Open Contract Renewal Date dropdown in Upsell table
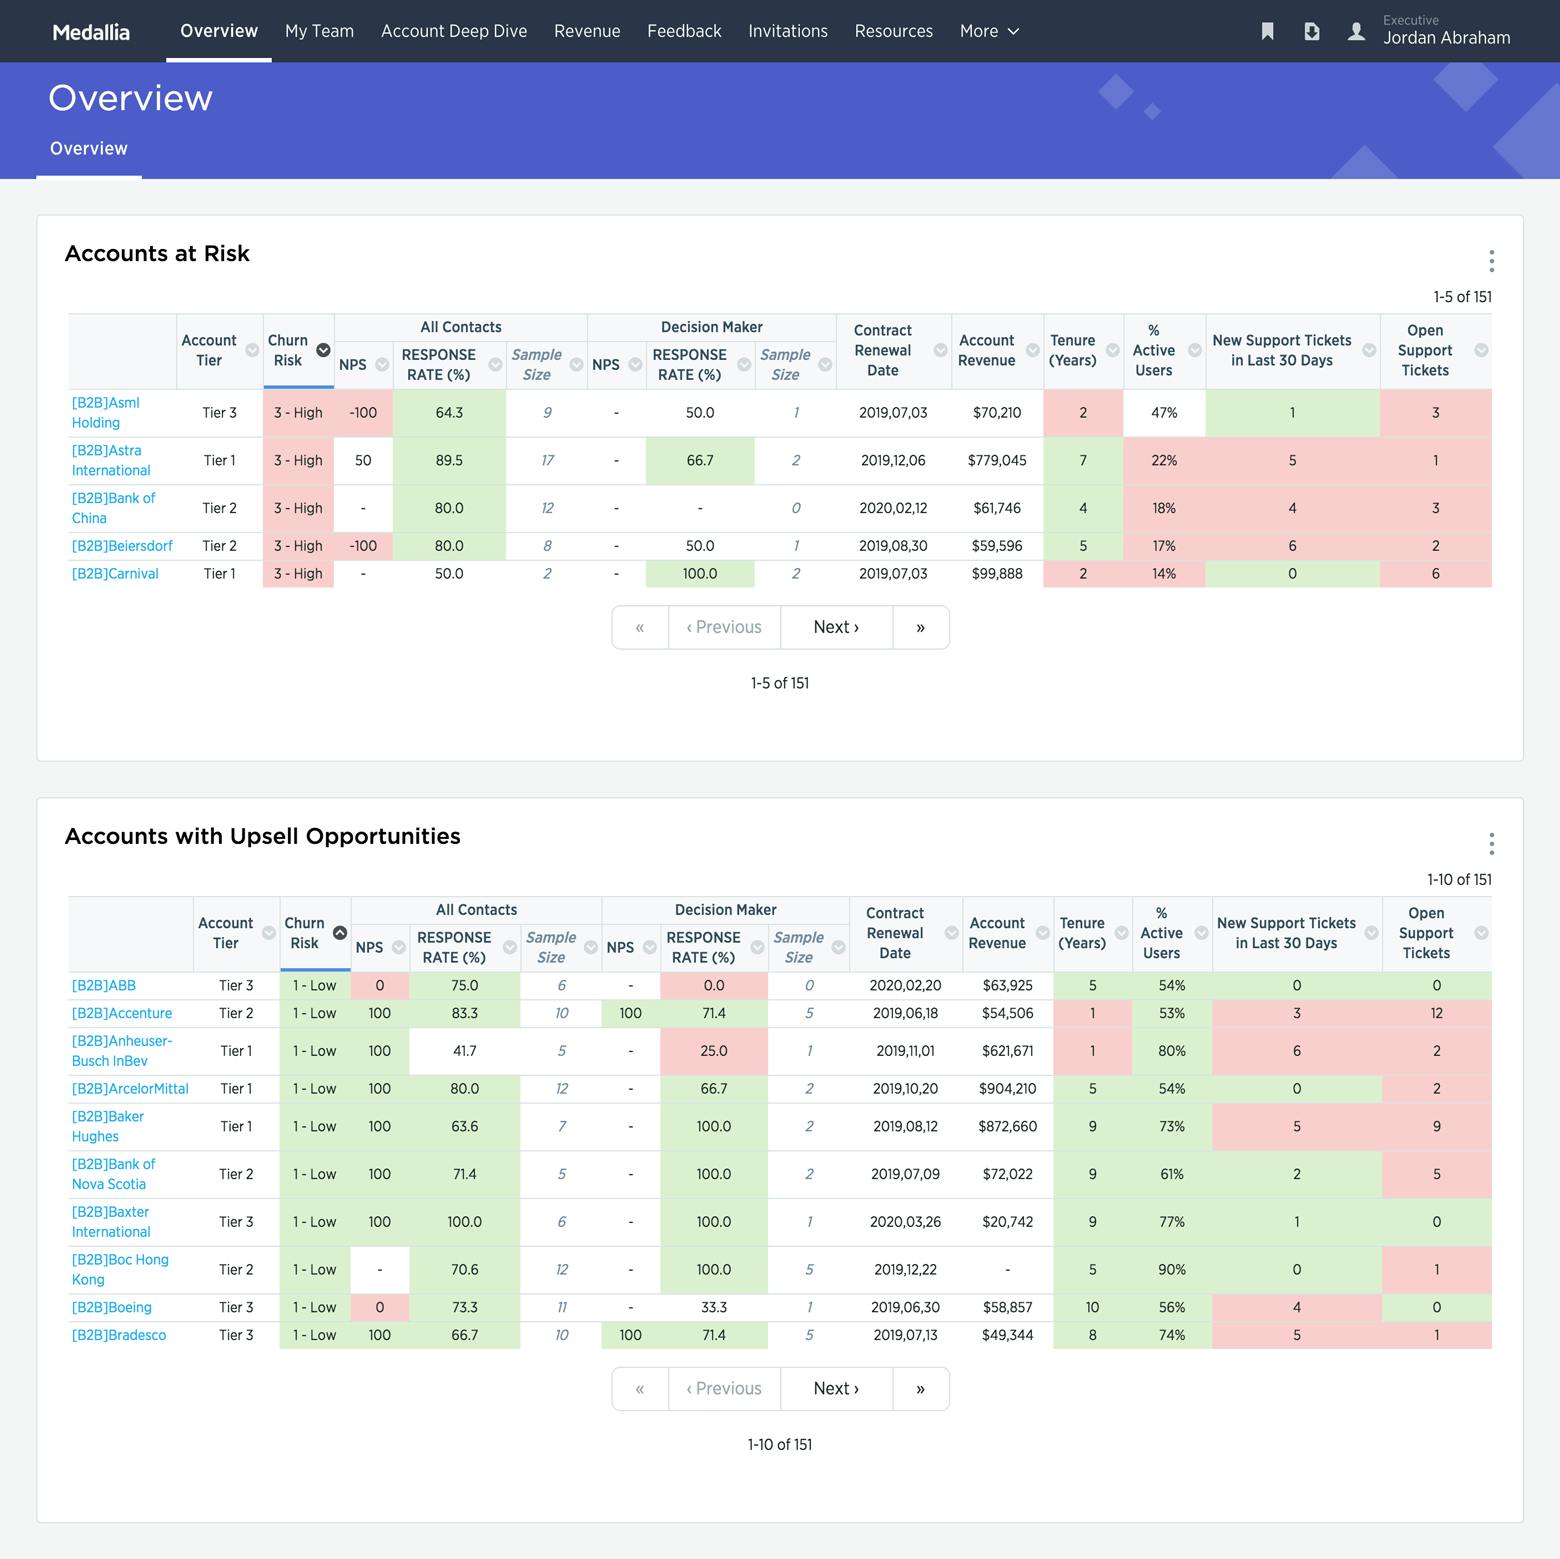This screenshot has width=1560, height=1559. (951, 933)
